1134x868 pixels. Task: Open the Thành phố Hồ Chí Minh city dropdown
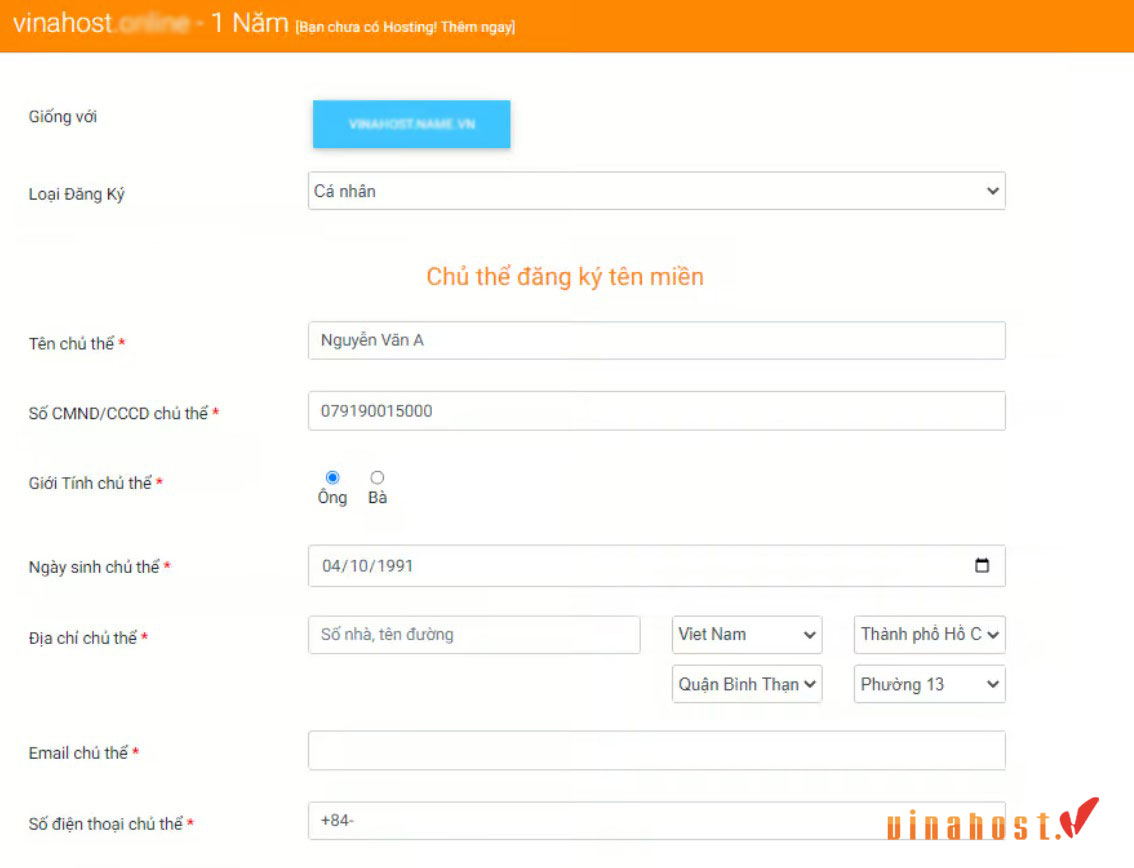[929, 634]
